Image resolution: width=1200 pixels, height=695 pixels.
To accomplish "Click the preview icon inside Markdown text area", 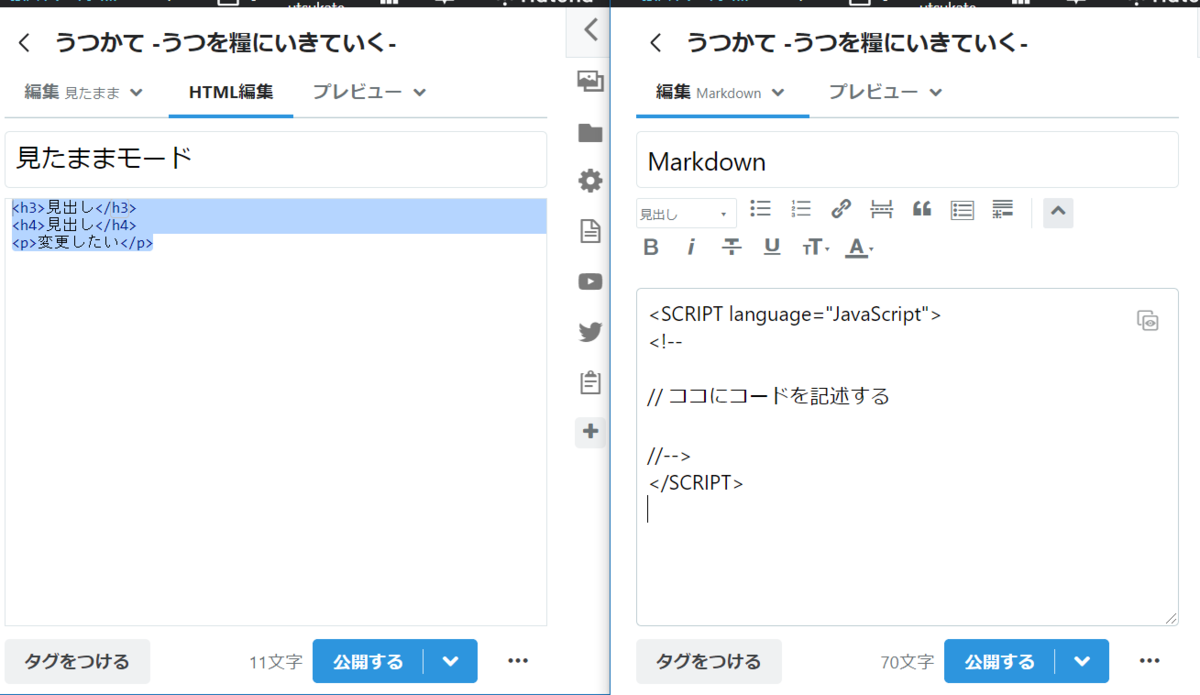I will [1148, 320].
